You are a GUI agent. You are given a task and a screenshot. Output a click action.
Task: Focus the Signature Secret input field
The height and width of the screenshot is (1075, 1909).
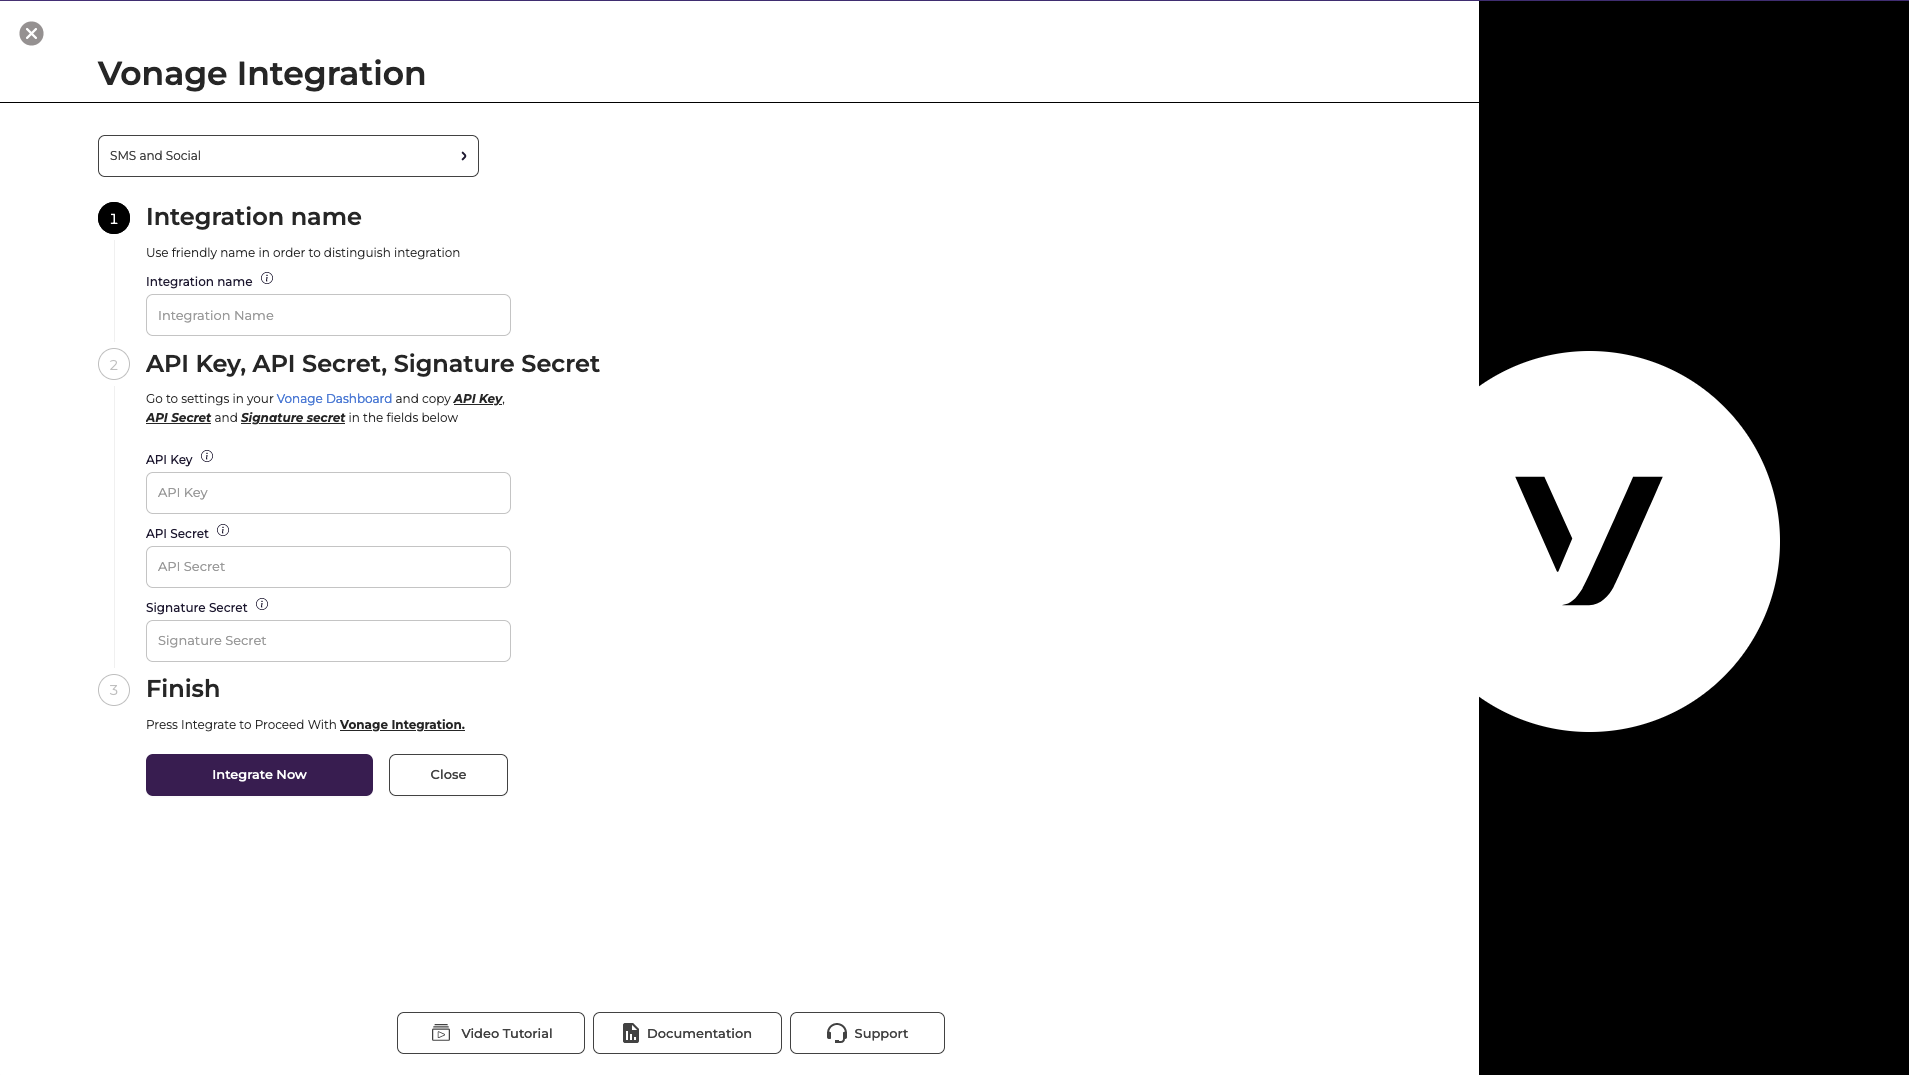(x=328, y=641)
